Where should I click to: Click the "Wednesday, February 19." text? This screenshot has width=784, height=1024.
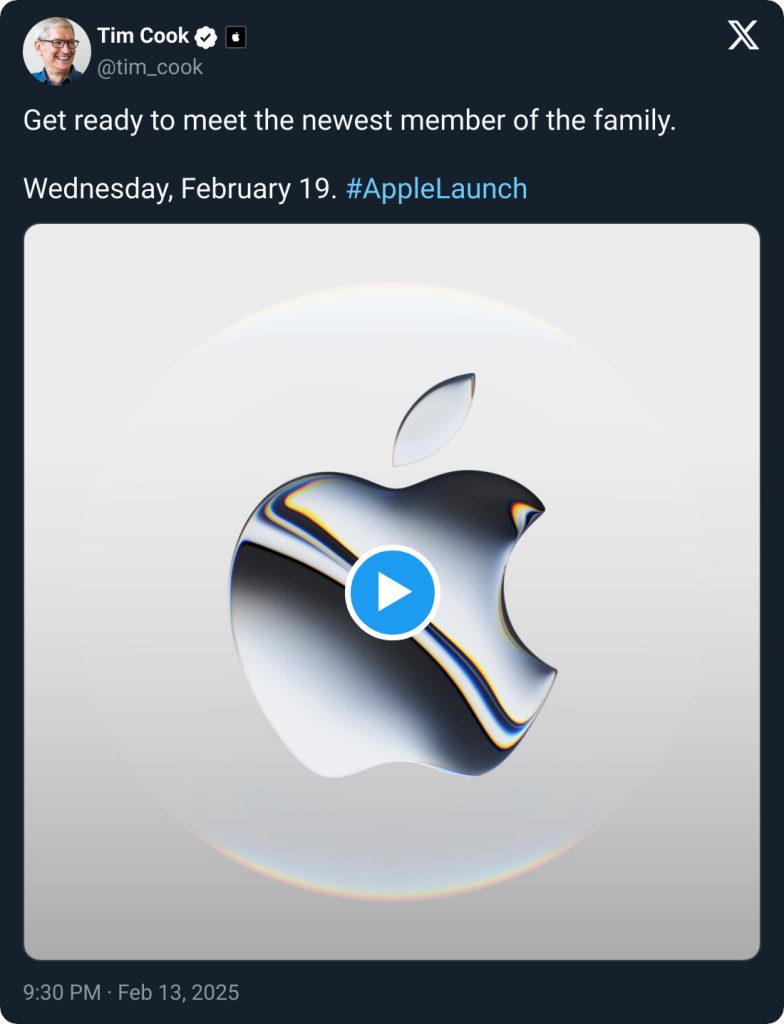180,188
